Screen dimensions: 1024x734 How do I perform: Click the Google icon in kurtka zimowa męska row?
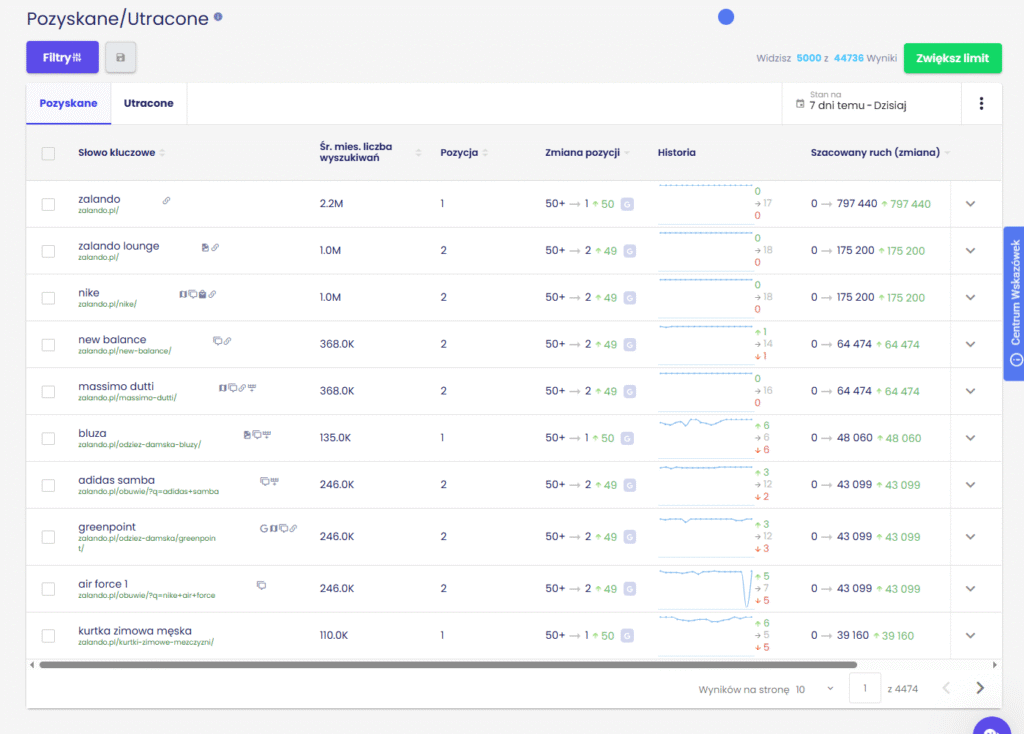[x=627, y=635]
